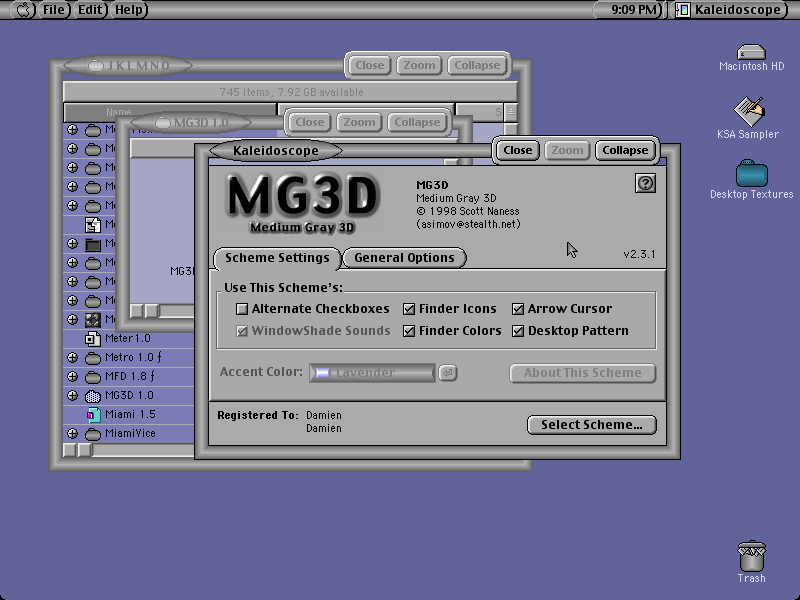
Task: Select the Metro 1.0 folder icon
Action: pos(92,358)
